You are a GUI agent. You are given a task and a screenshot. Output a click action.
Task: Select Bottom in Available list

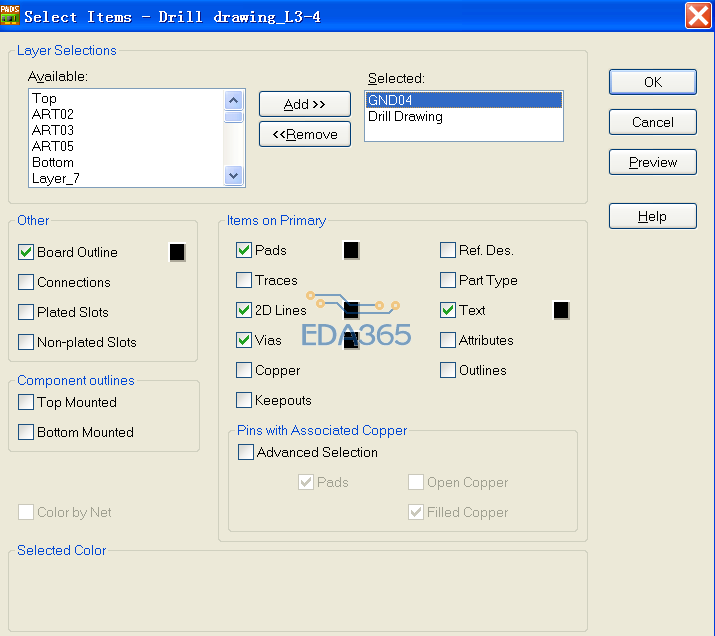(x=126, y=162)
